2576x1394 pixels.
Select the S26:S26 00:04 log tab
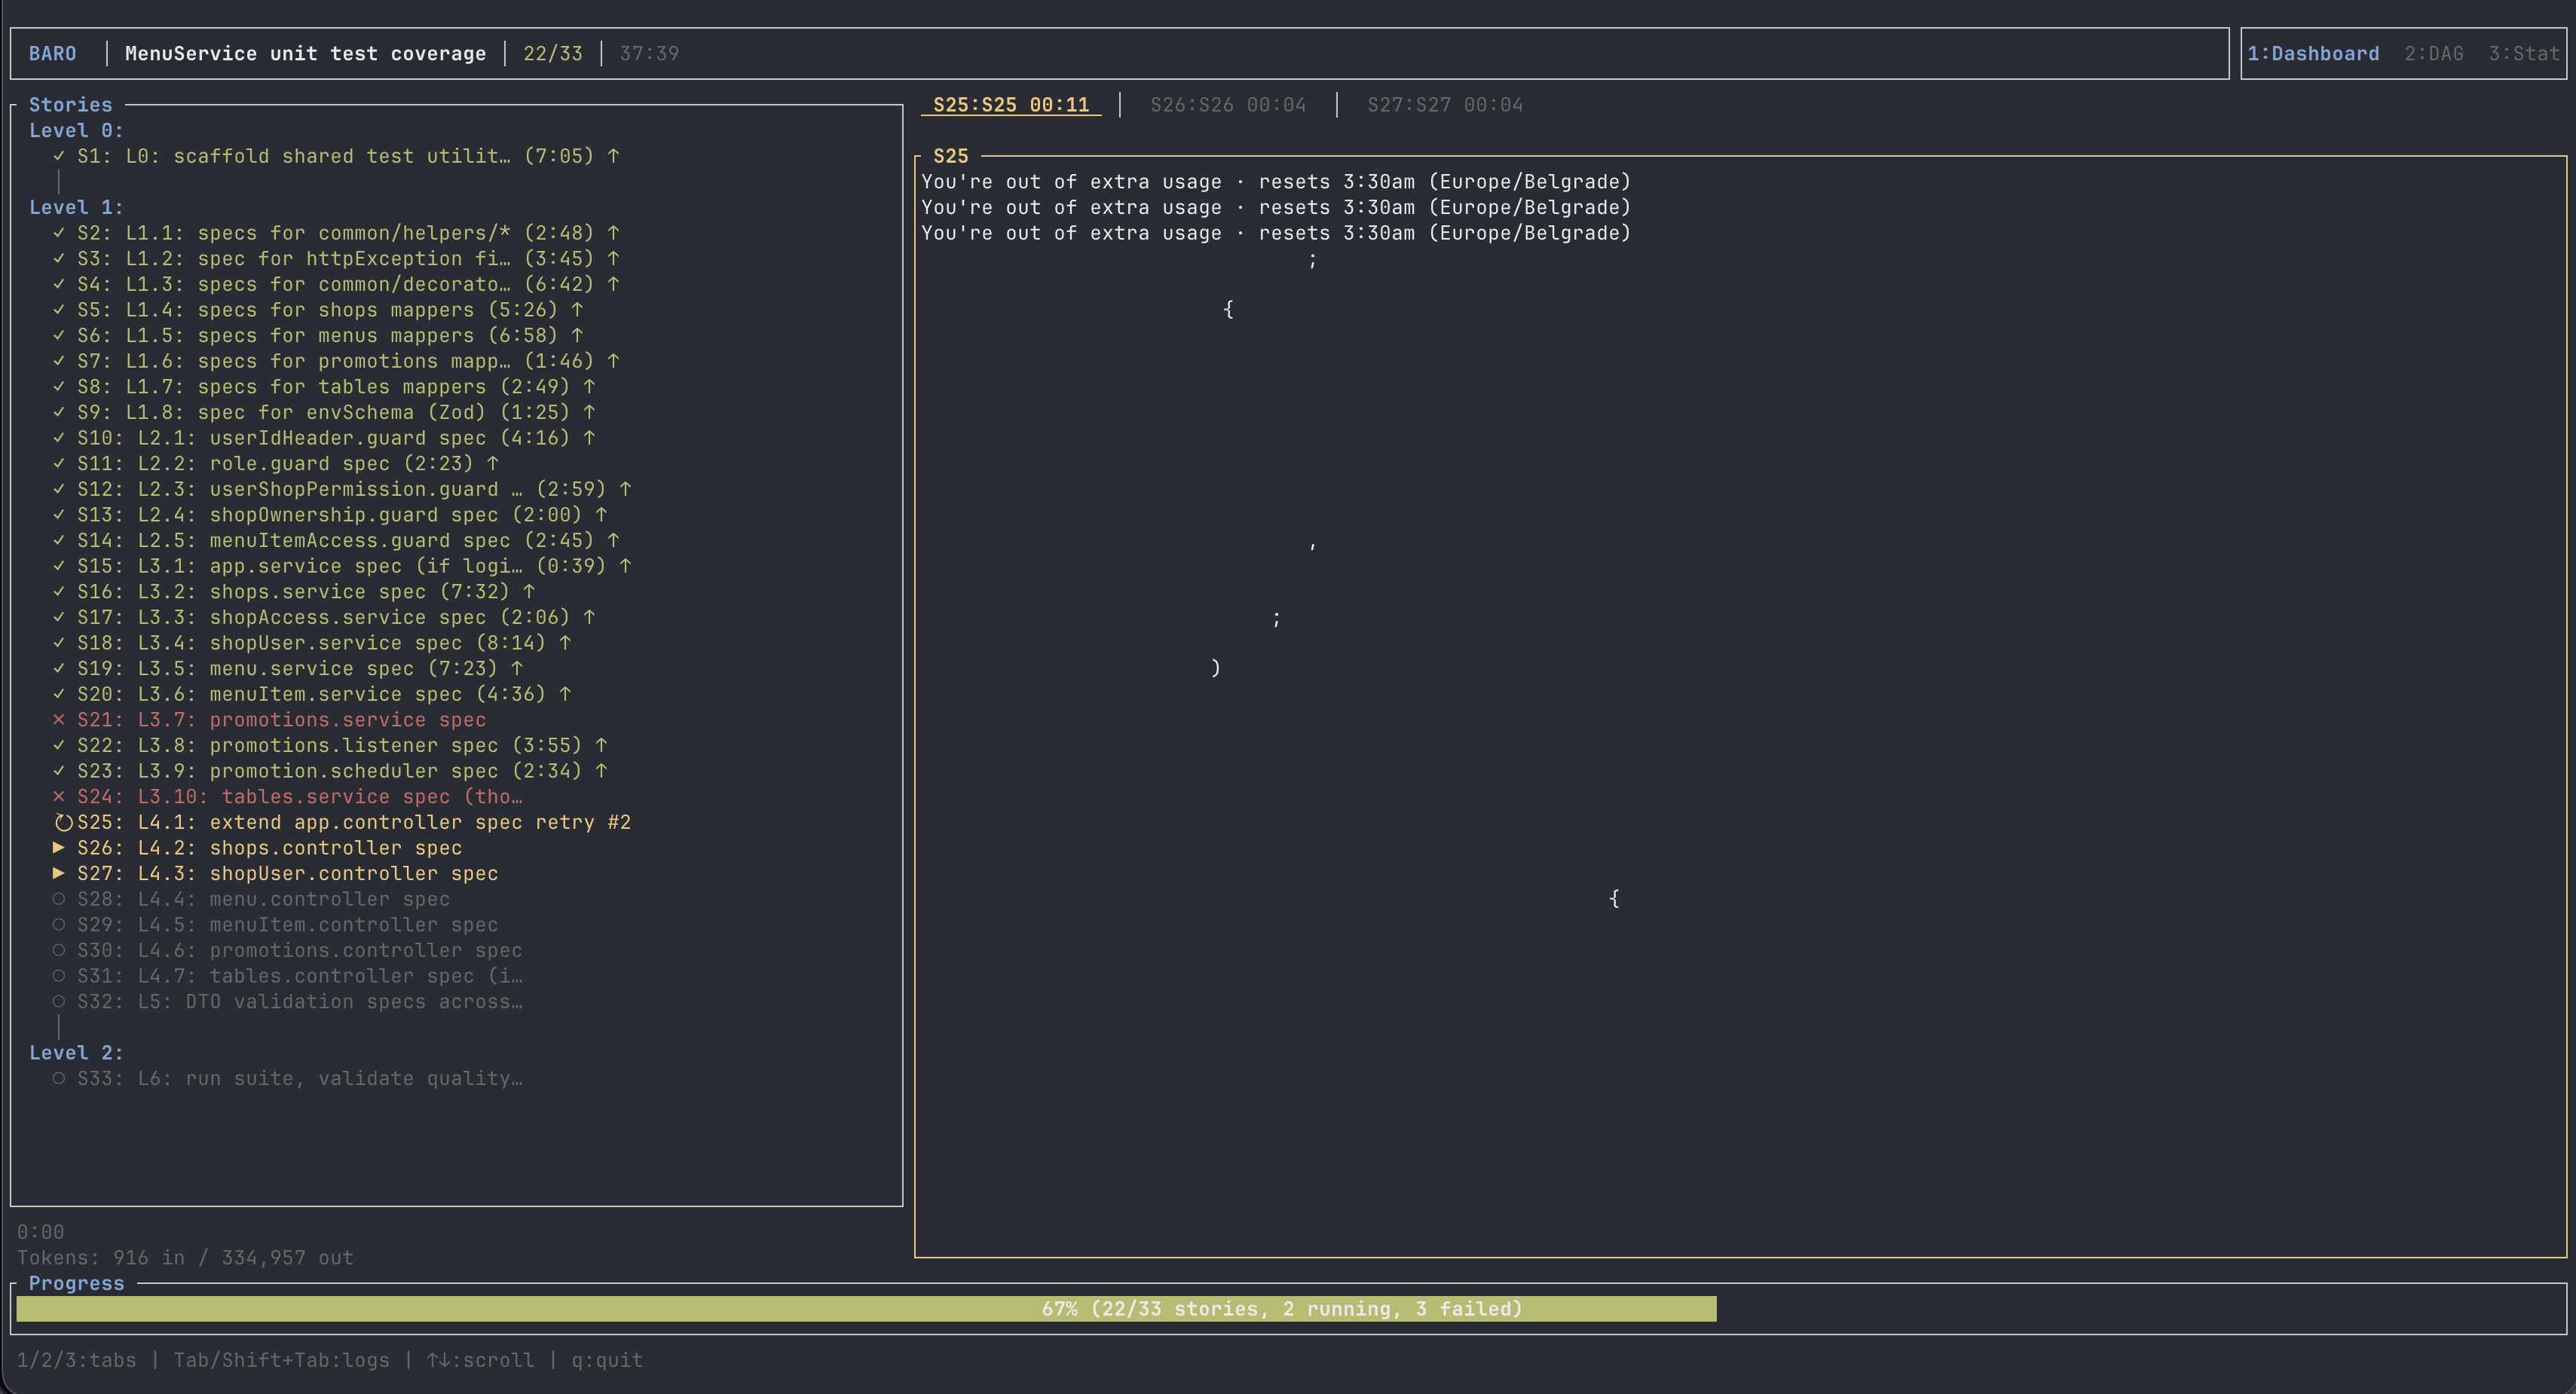1228,105
